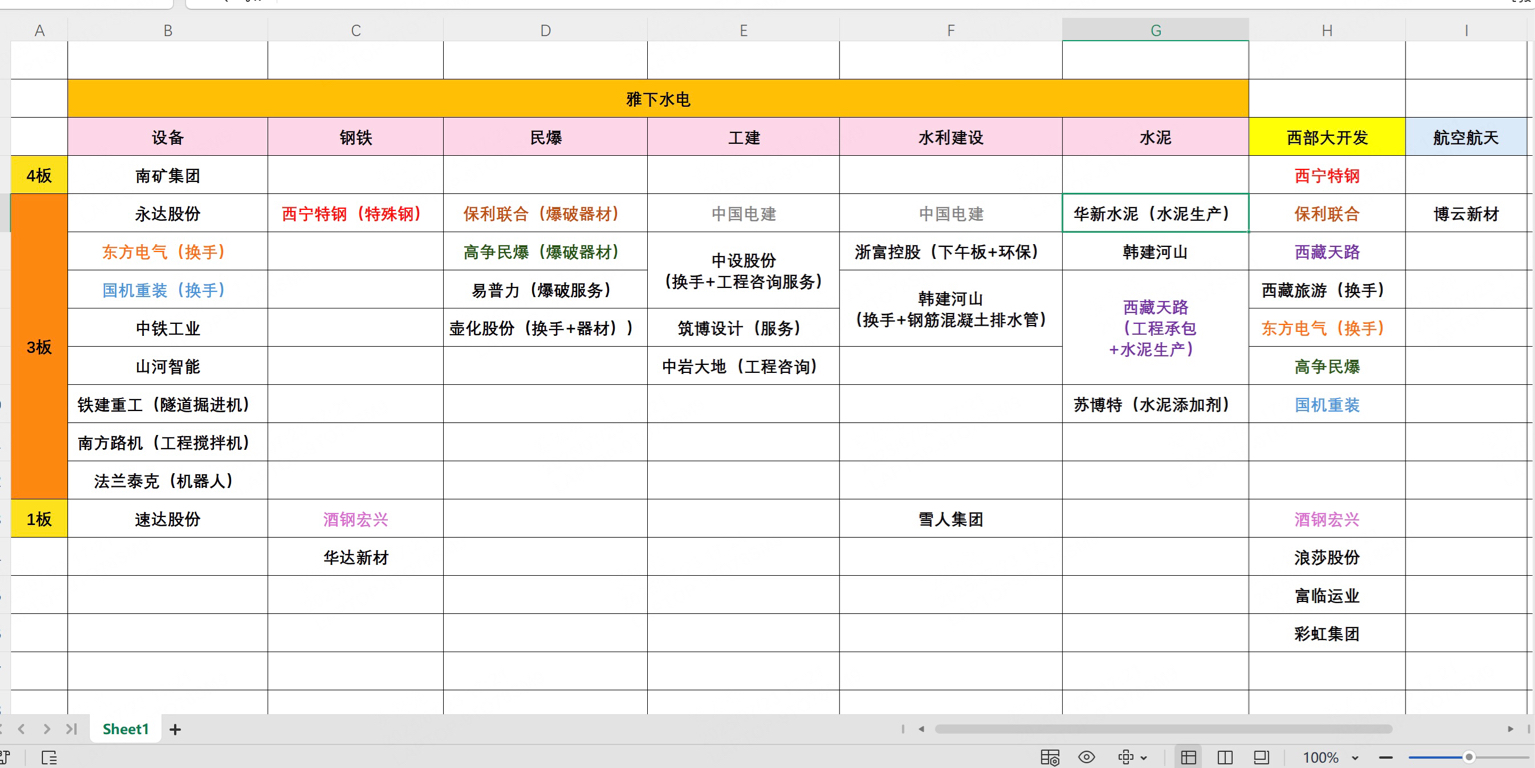Select the 4板 row label cell

tap(39, 175)
